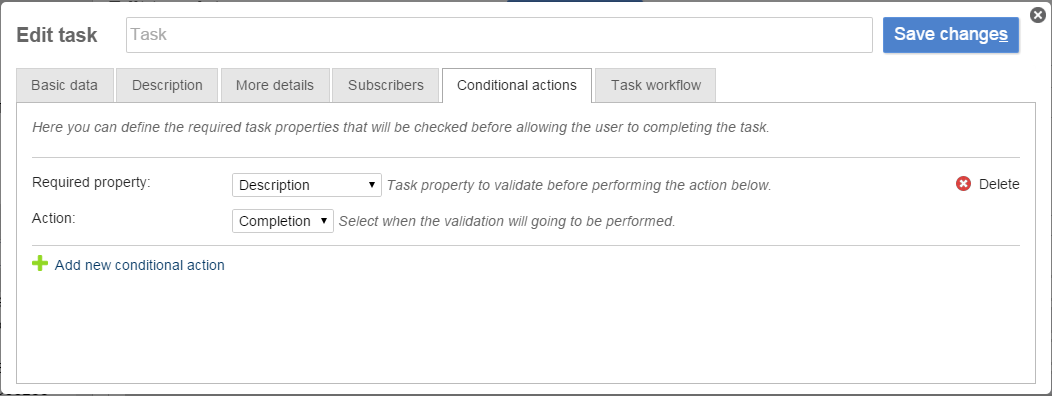Screen dimensions: 1052x396
Task: Select the Subscribers tab
Action: [x=386, y=85]
